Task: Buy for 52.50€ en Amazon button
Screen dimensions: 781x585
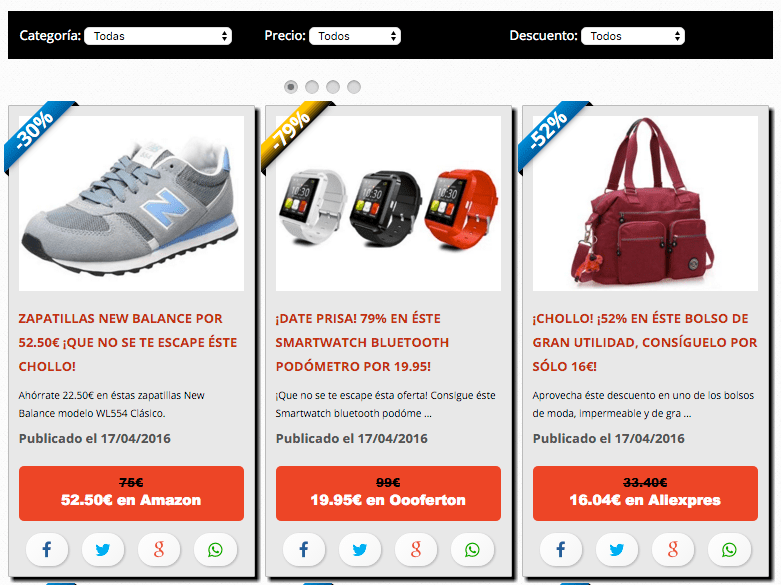Action: [131, 493]
